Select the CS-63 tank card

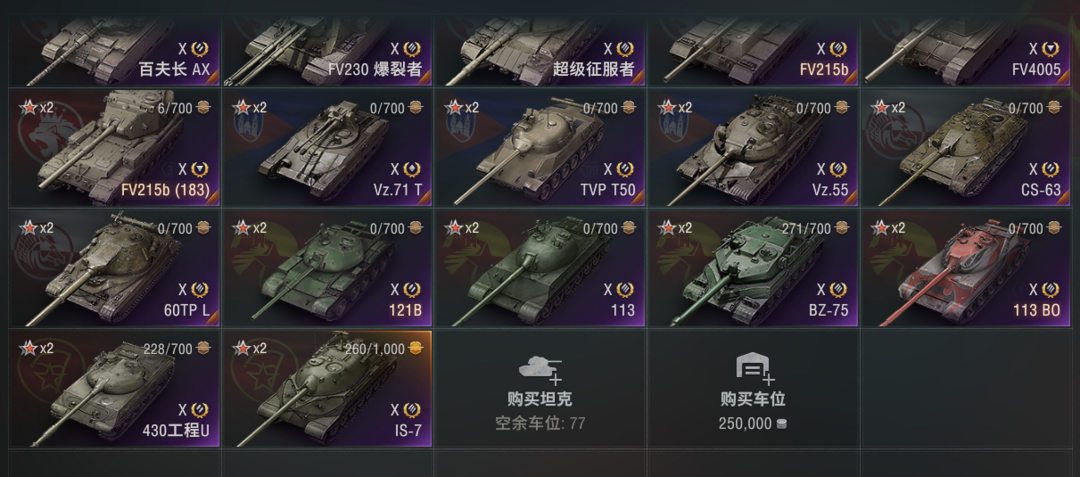(966, 147)
